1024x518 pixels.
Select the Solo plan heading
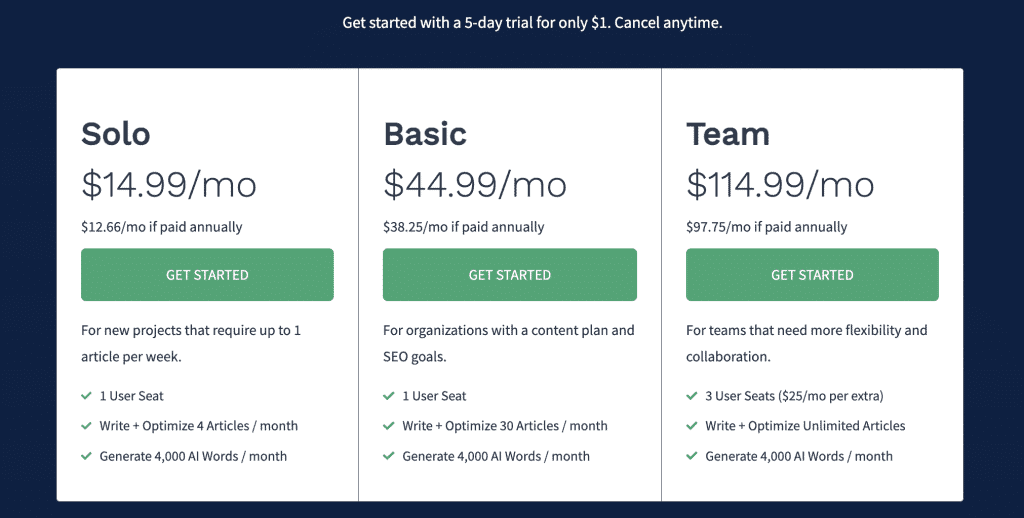[116, 134]
